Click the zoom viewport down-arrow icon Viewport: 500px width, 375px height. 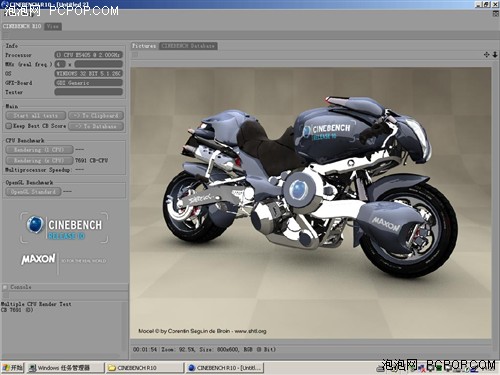495,54
